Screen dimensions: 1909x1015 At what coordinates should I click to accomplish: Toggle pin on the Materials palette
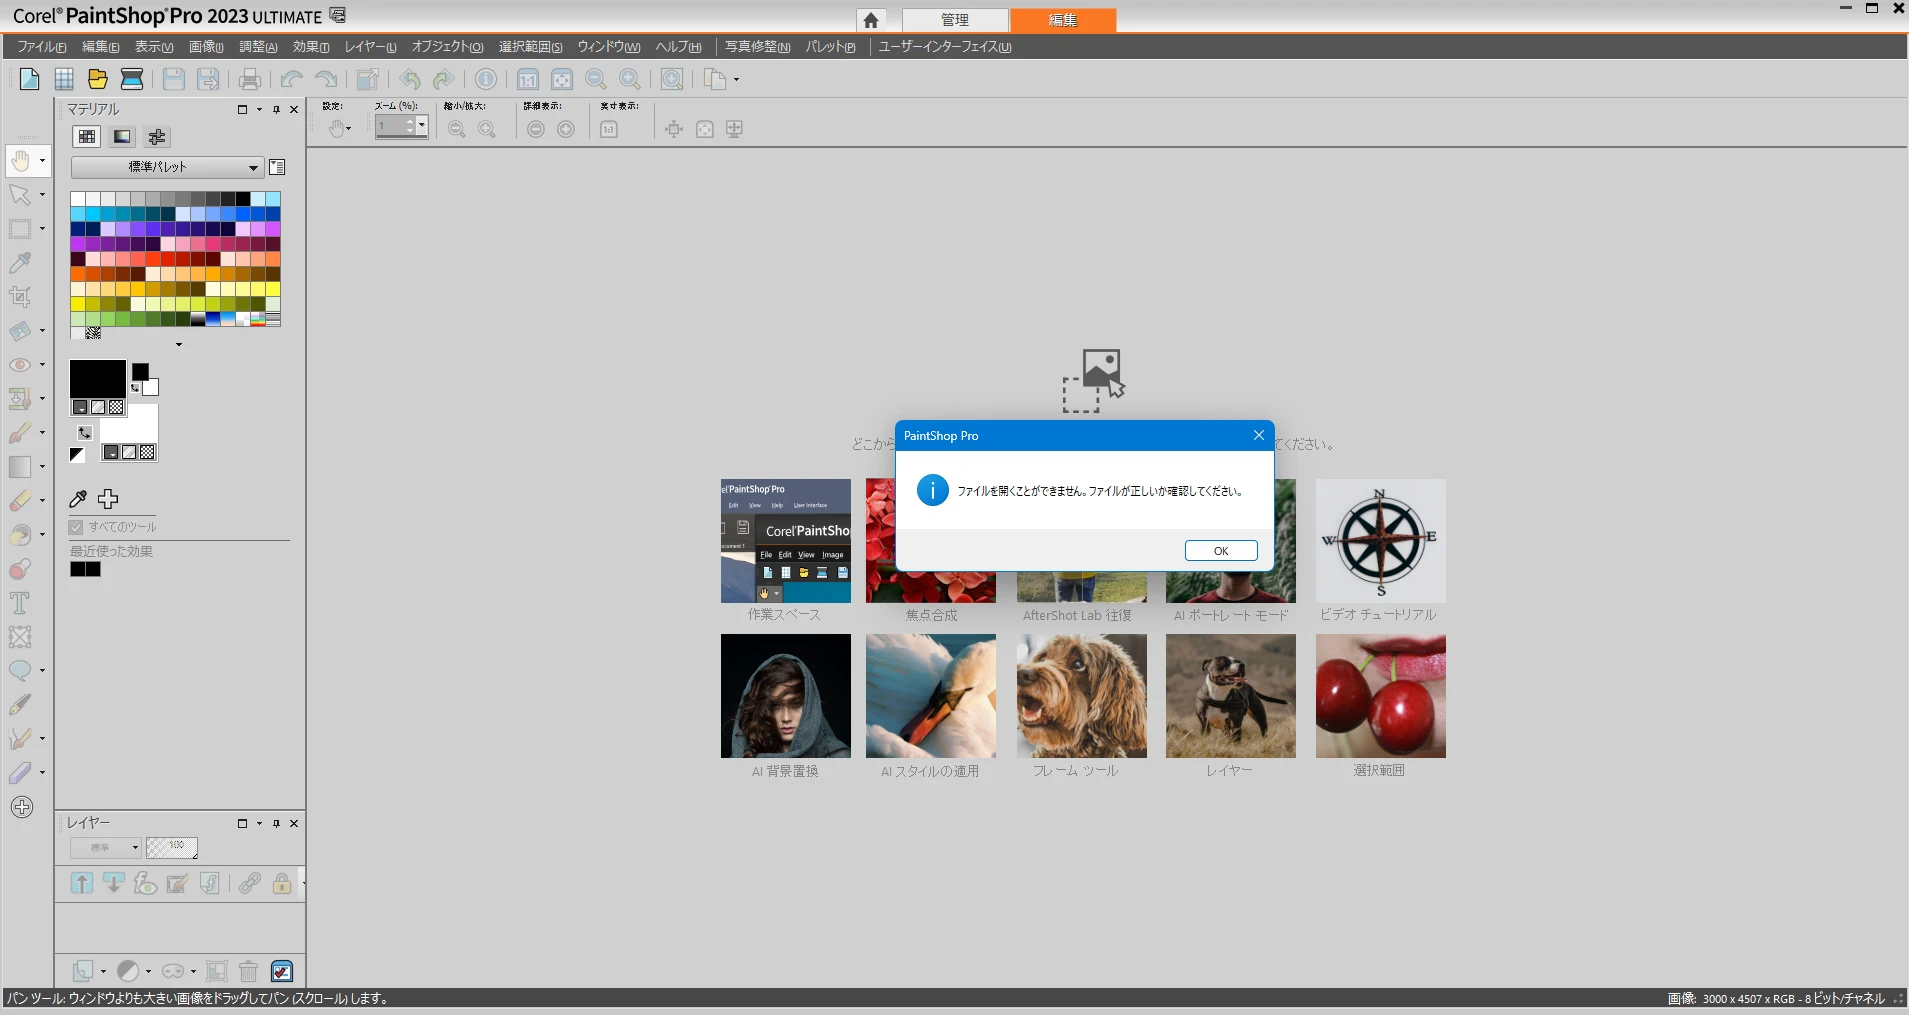[276, 110]
